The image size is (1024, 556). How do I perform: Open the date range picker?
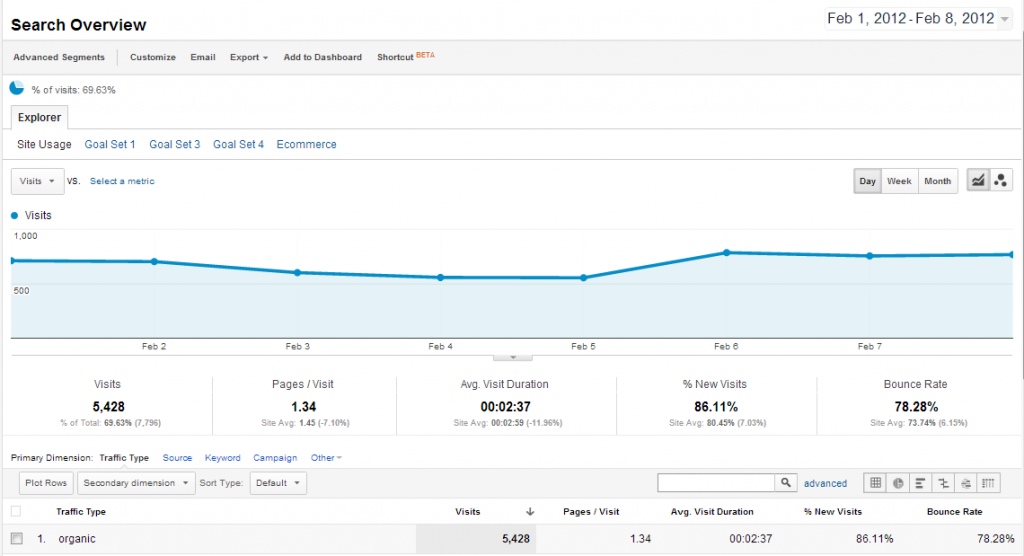[x=918, y=18]
